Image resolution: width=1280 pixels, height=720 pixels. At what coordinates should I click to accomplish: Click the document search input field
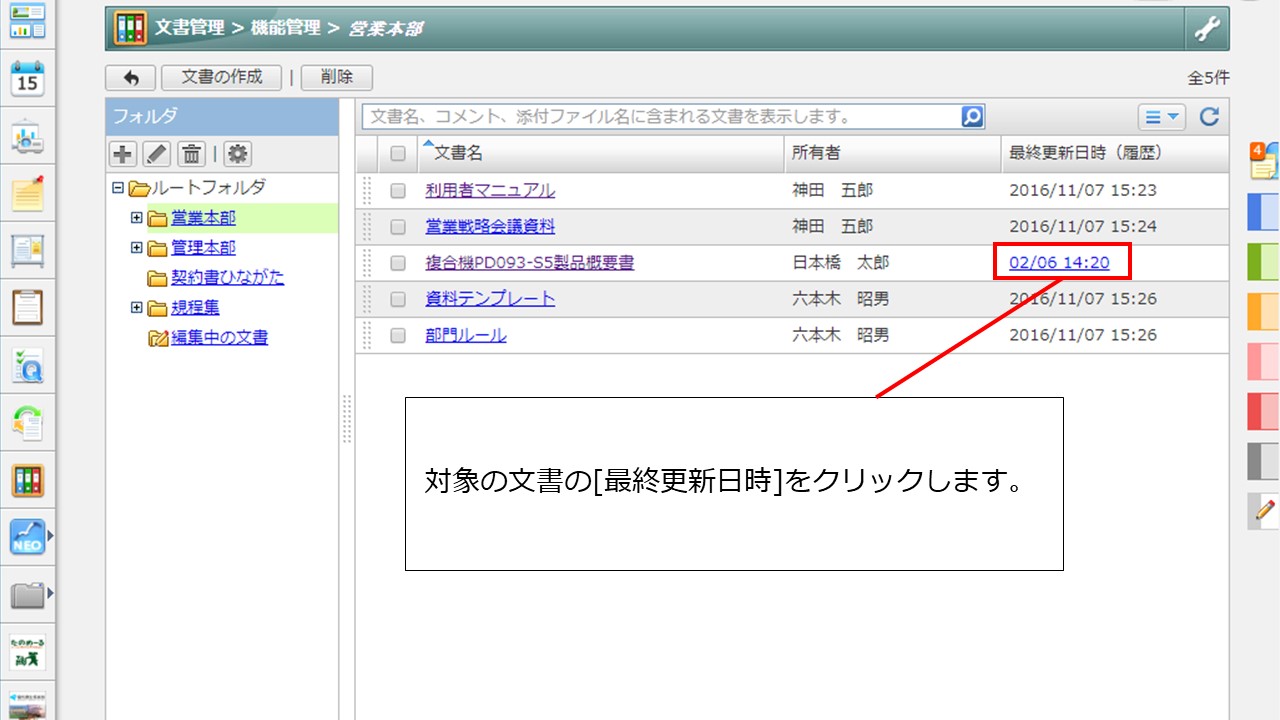pyautogui.click(x=660, y=117)
